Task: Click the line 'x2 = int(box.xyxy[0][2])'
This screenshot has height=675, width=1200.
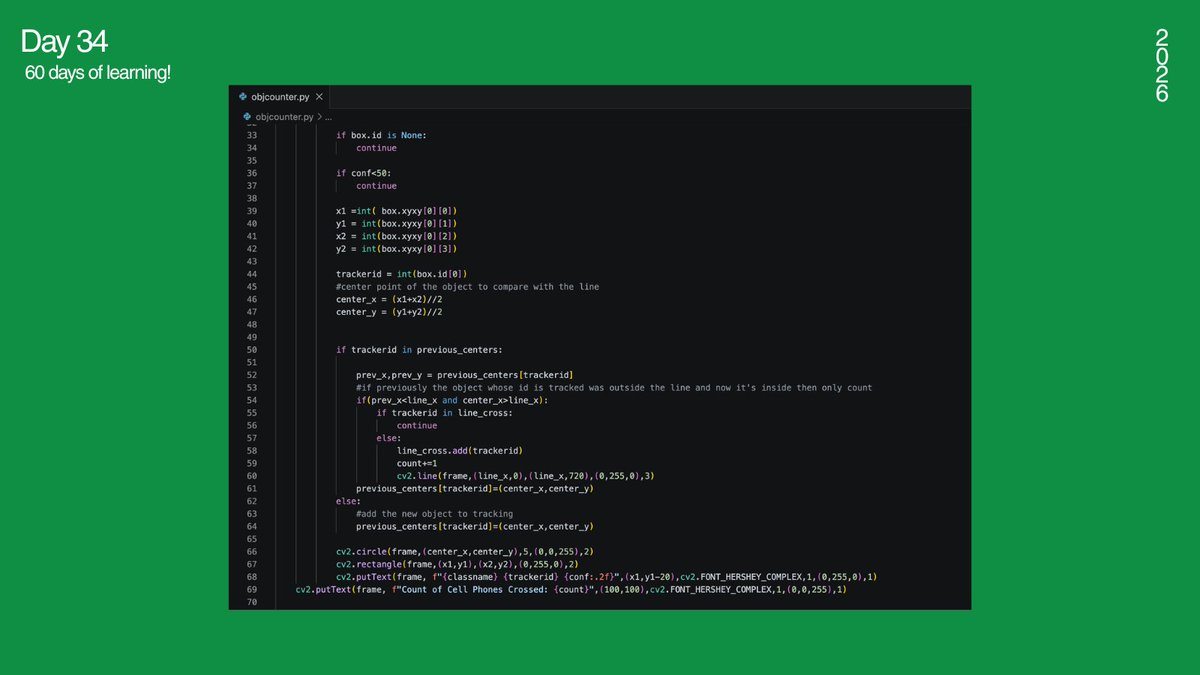Action: (x=396, y=236)
